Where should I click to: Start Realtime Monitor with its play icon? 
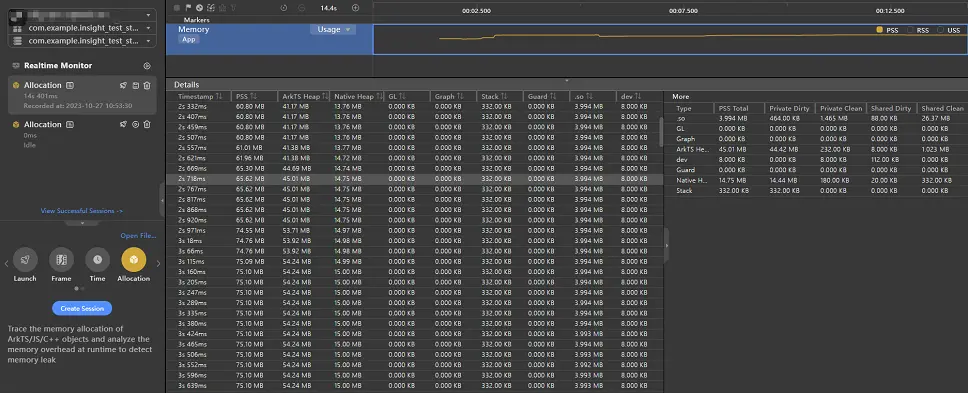[147, 65]
